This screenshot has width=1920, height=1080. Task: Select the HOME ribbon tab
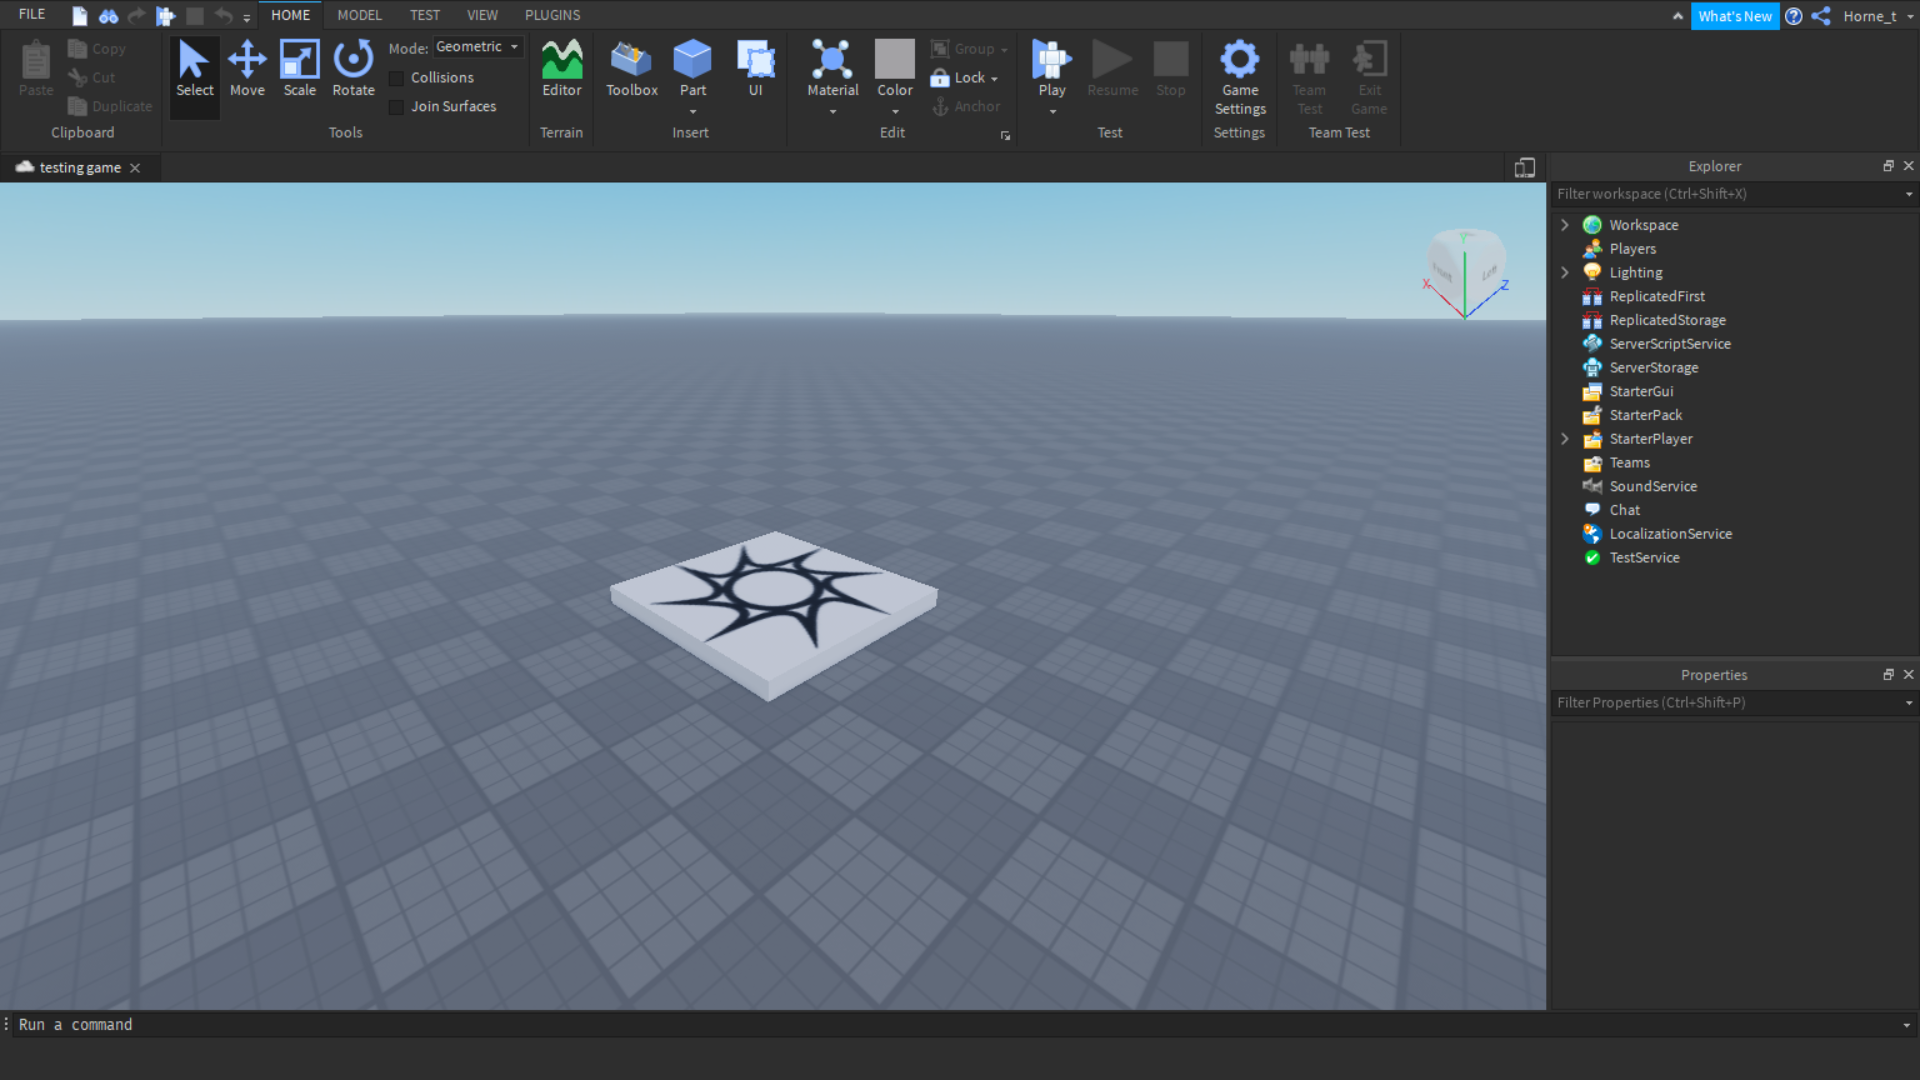click(x=290, y=15)
